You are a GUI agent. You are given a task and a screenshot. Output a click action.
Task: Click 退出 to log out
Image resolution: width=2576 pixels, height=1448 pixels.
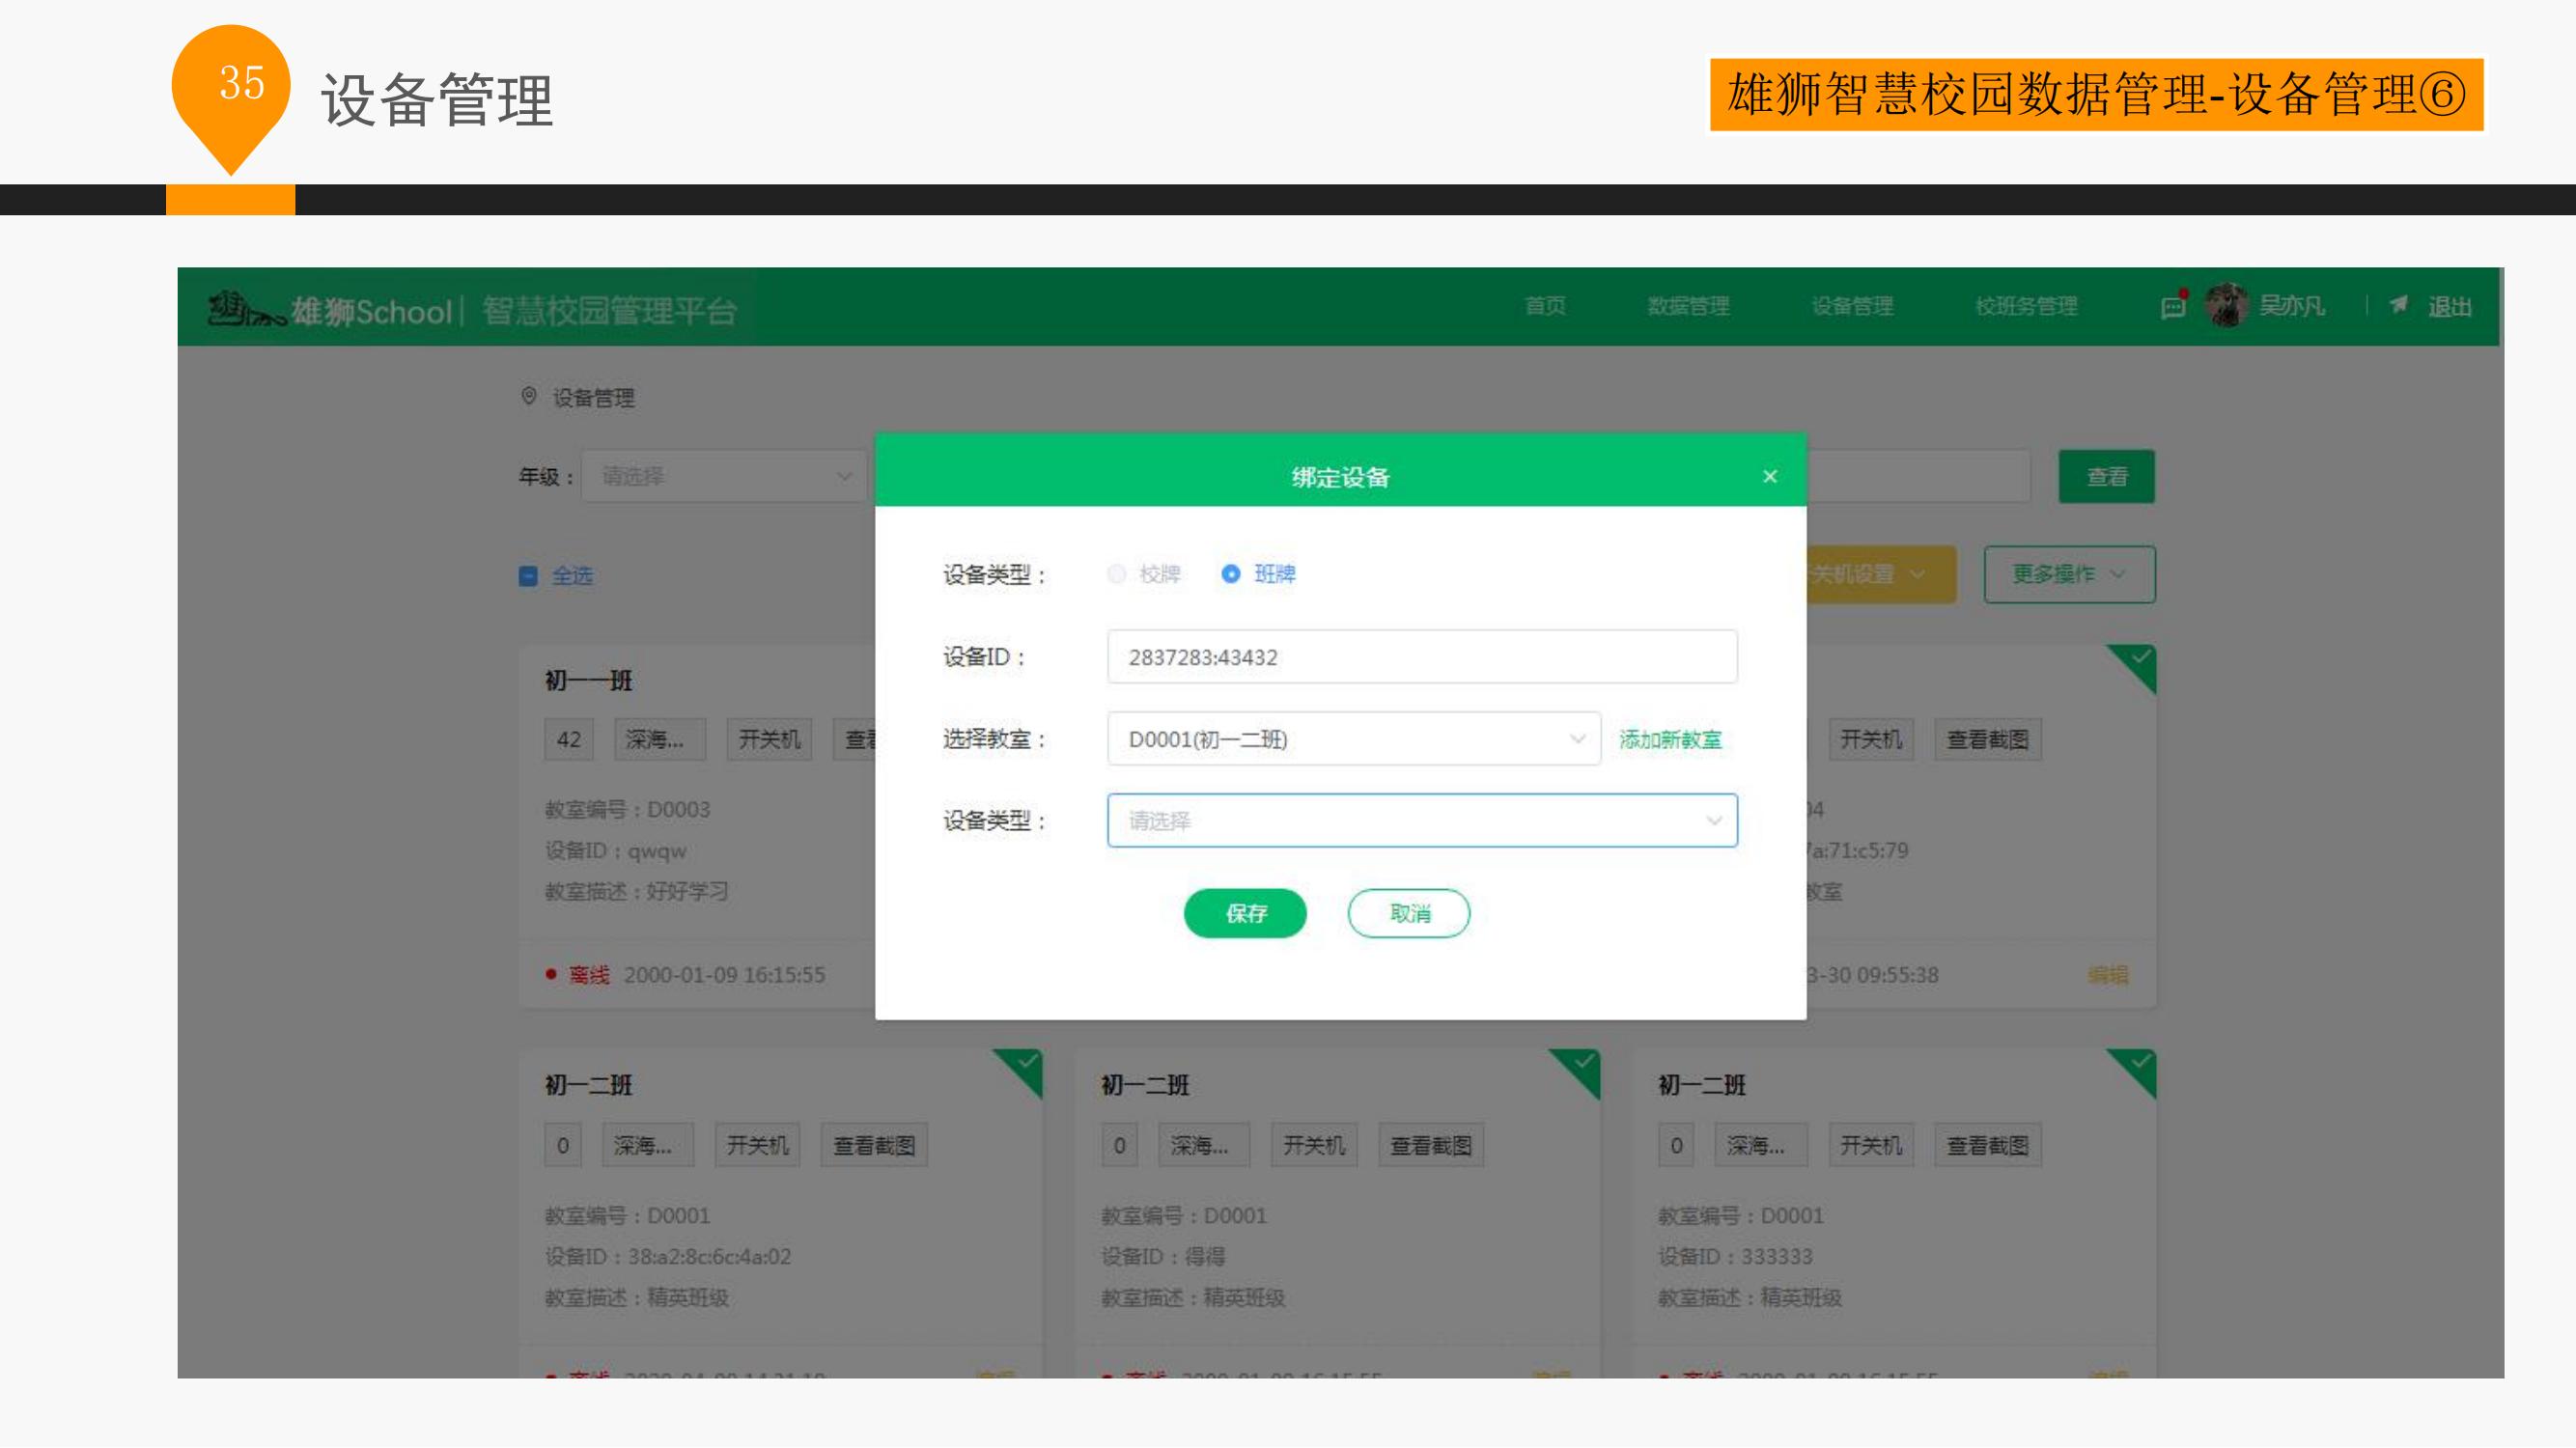[x=2449, y=307]
